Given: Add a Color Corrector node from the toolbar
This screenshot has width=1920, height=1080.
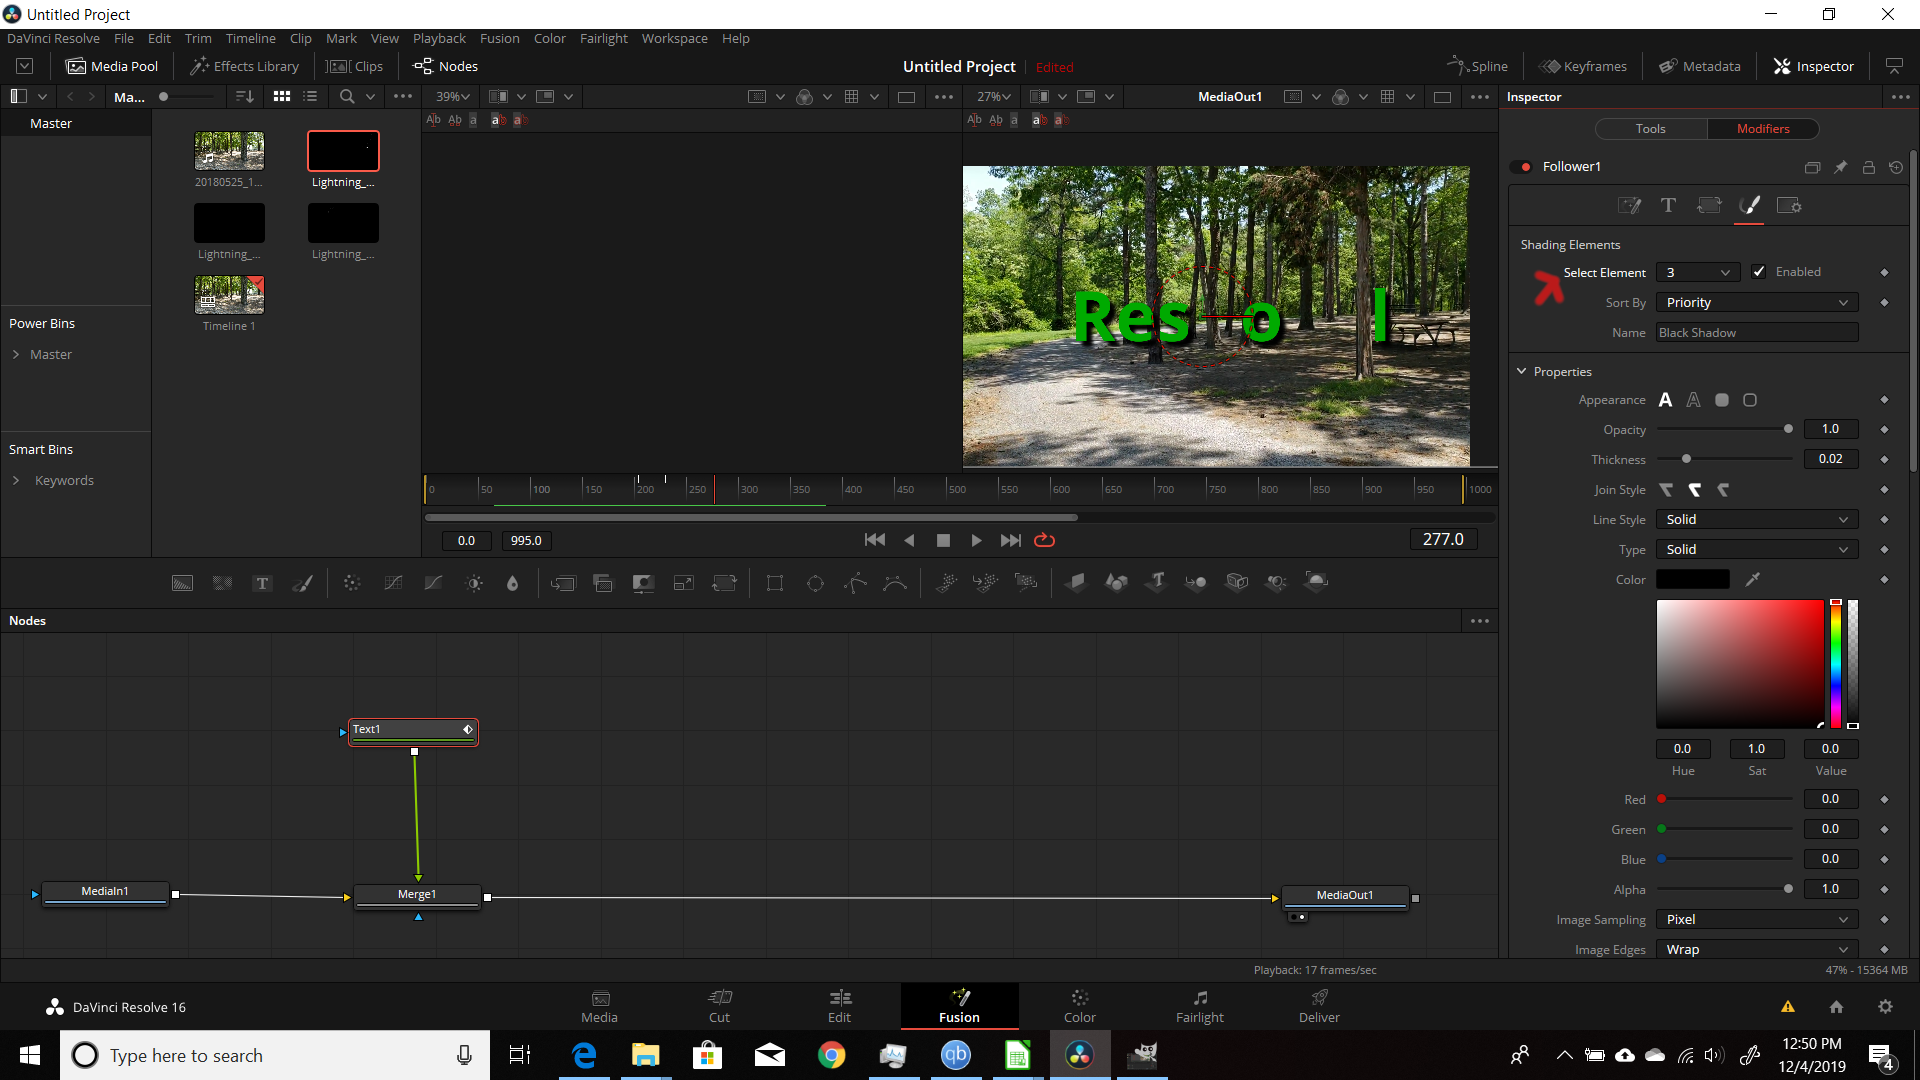Looking at the screenshot, I should (x=352, y=583).
